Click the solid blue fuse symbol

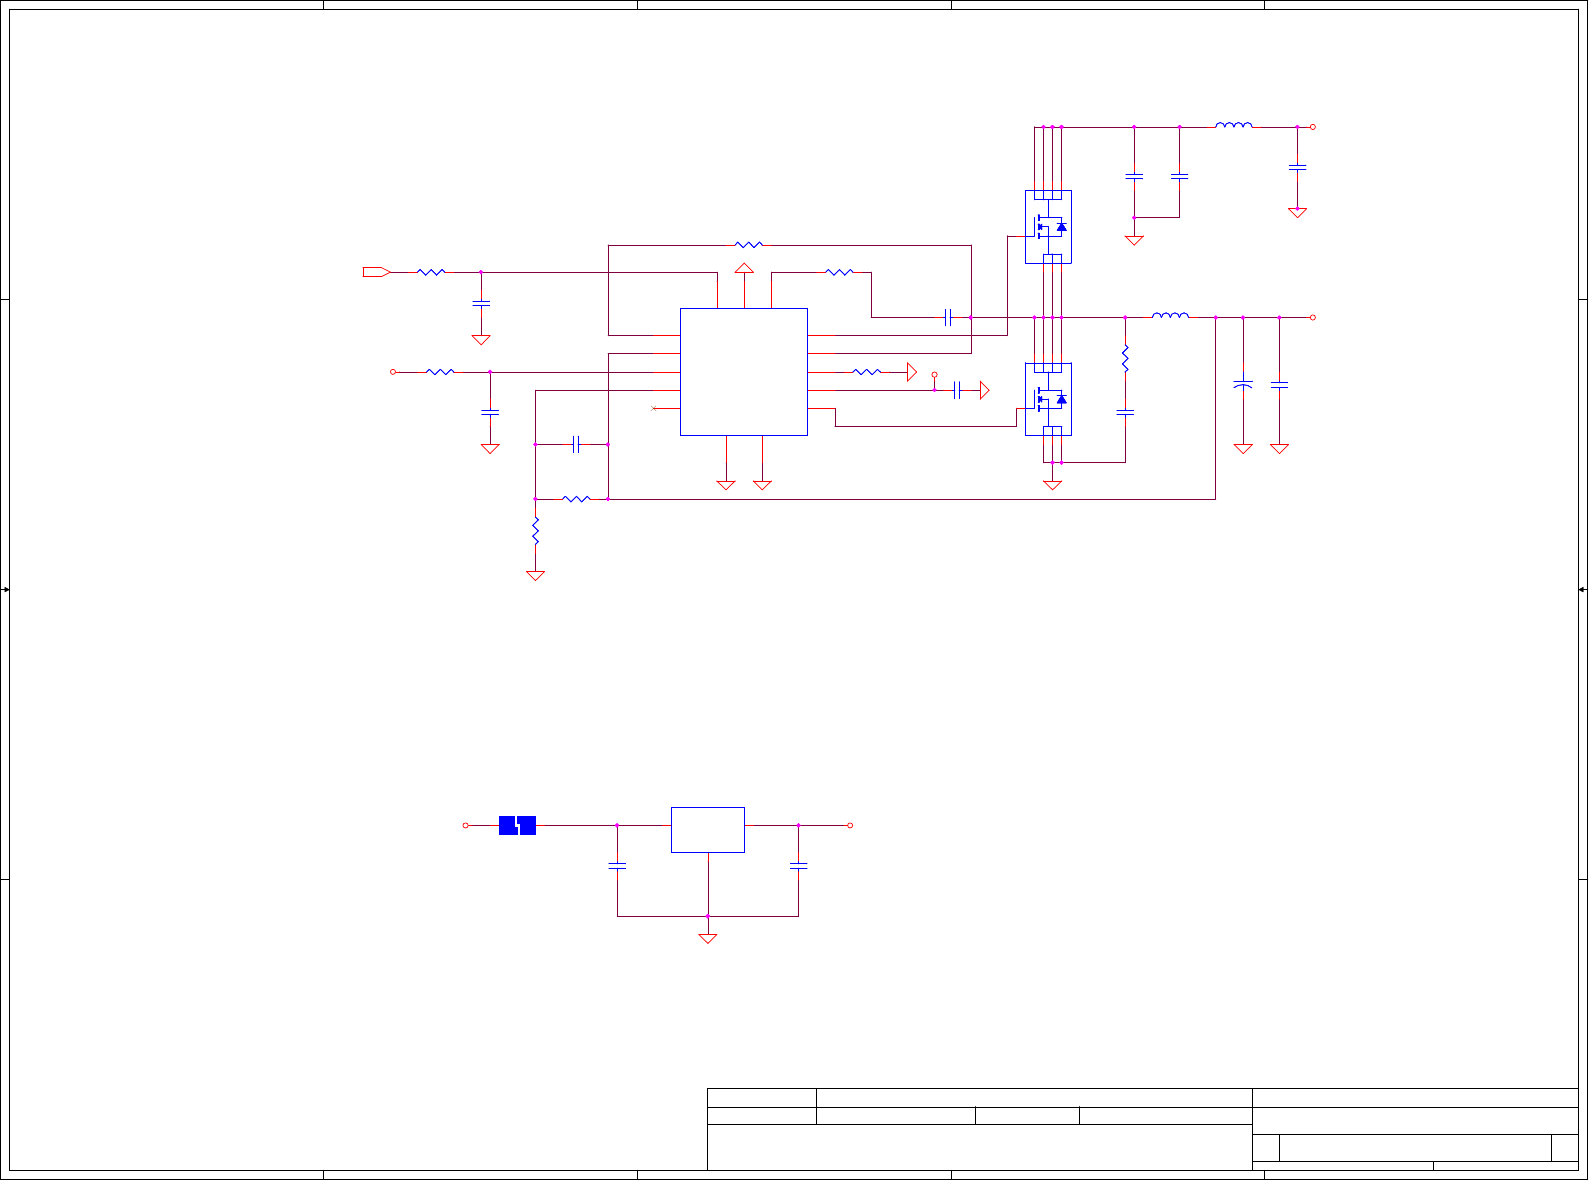517,826
